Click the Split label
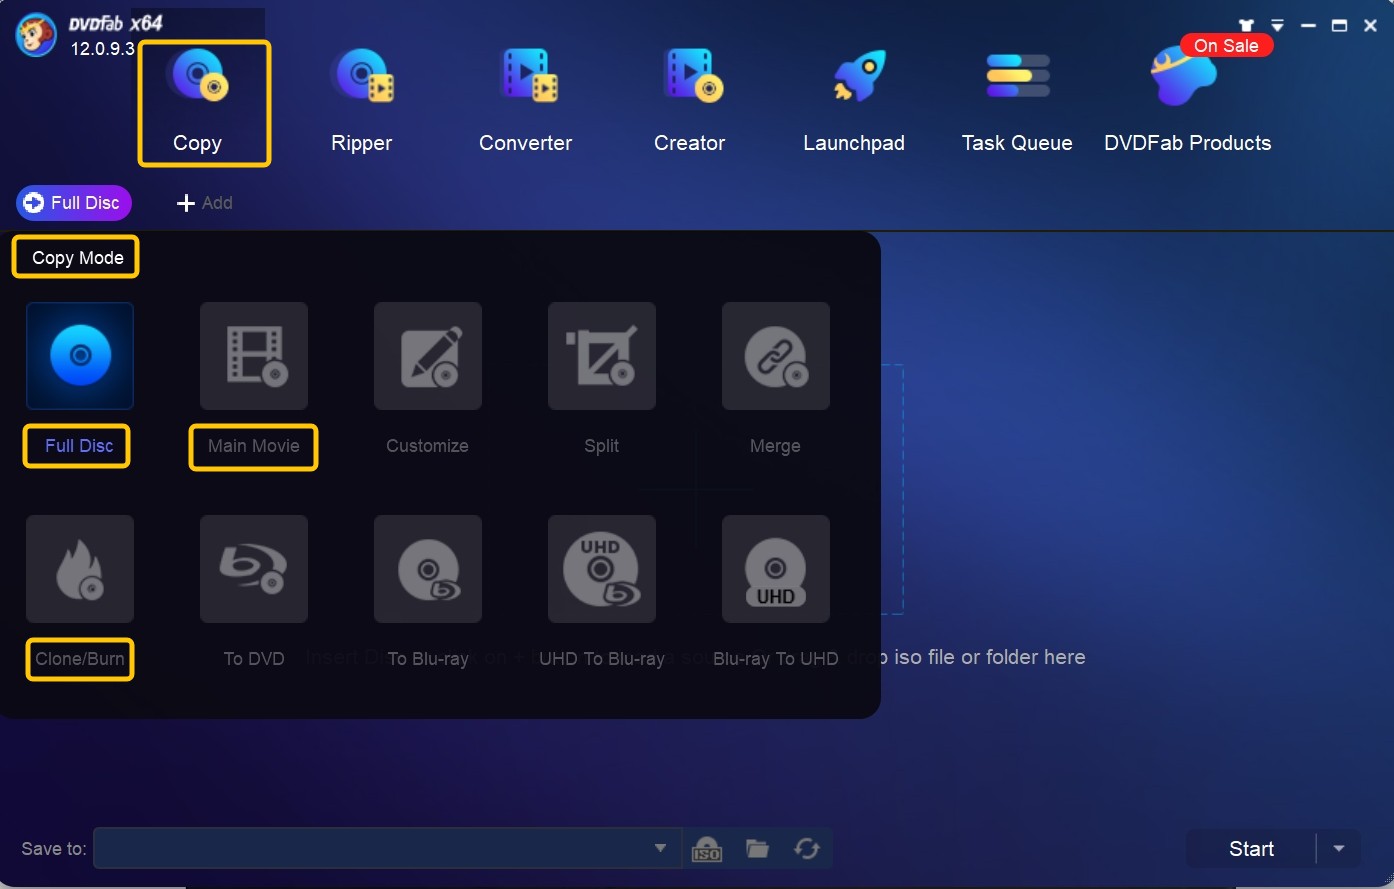 tap(602, 446)
